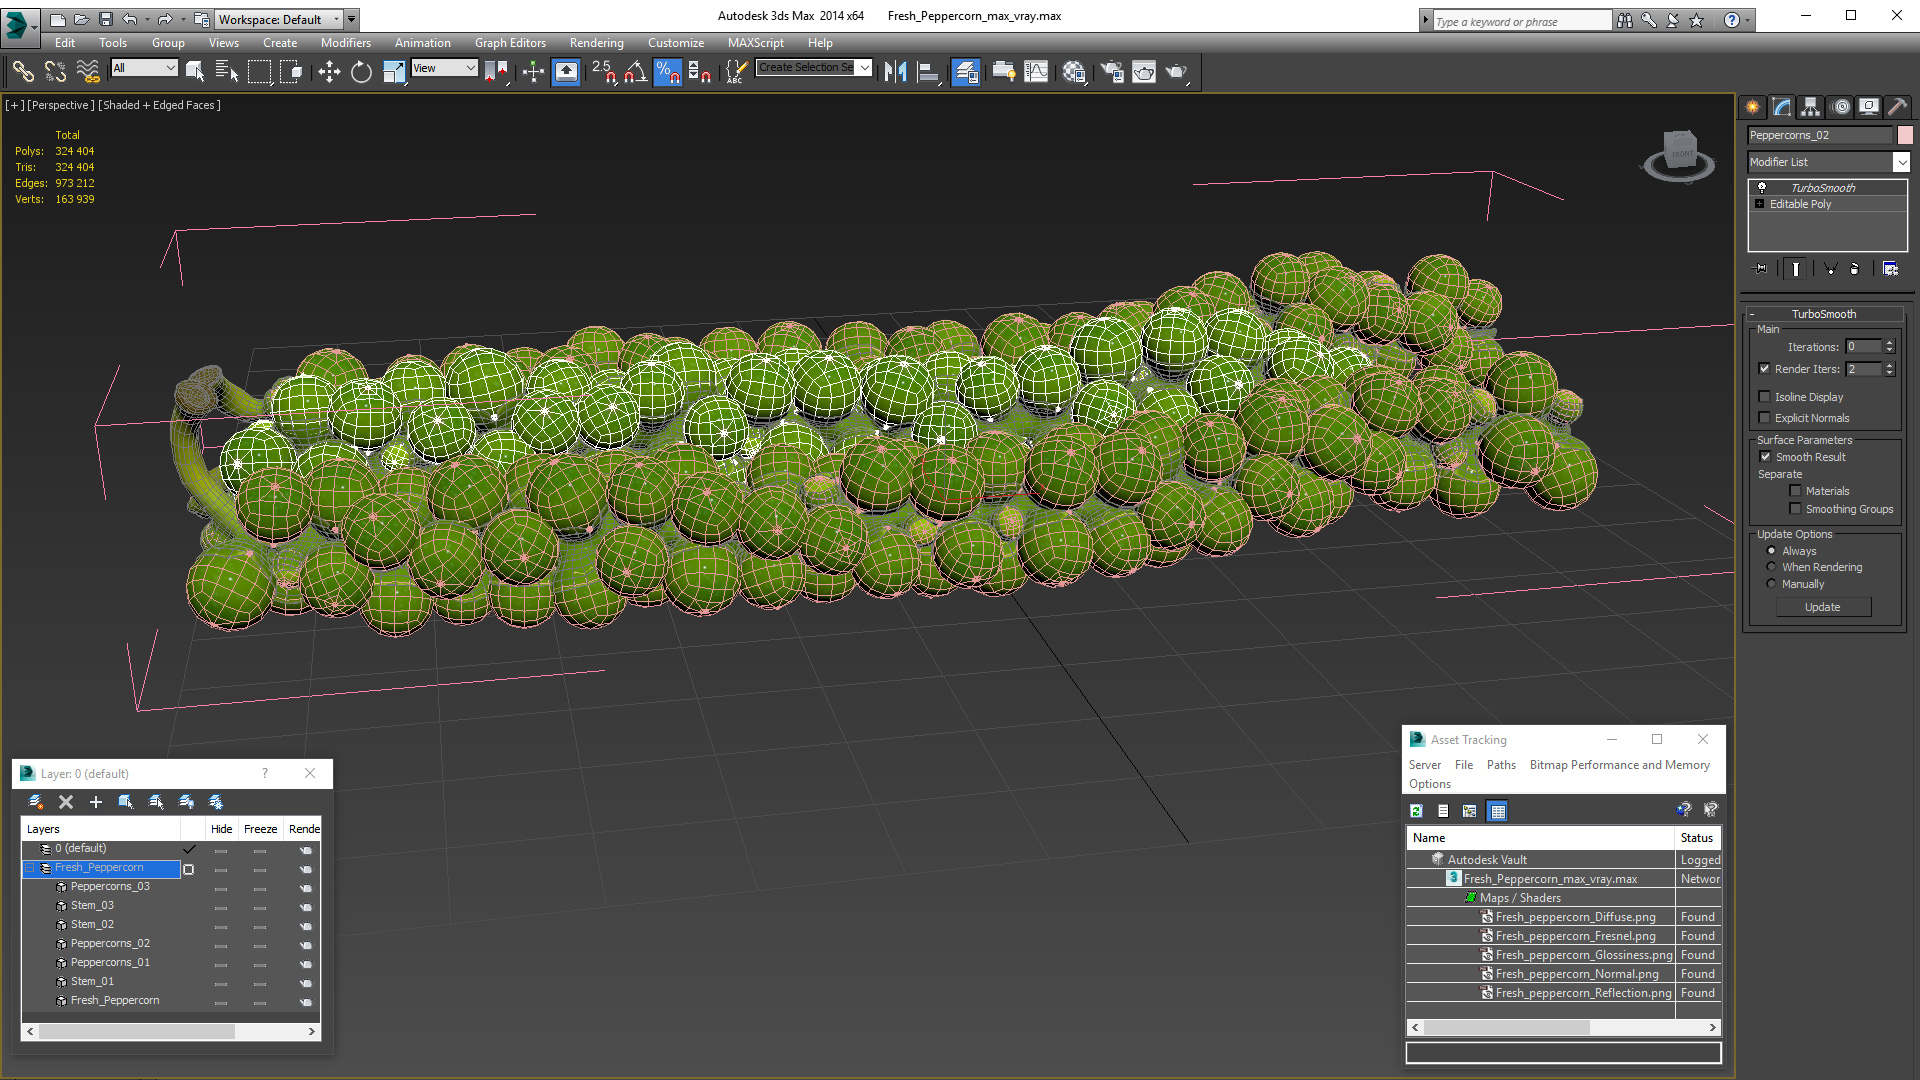Activate the Select and Rotate tool
The image size is (1920, 1080).
click(x=361, y=71)
